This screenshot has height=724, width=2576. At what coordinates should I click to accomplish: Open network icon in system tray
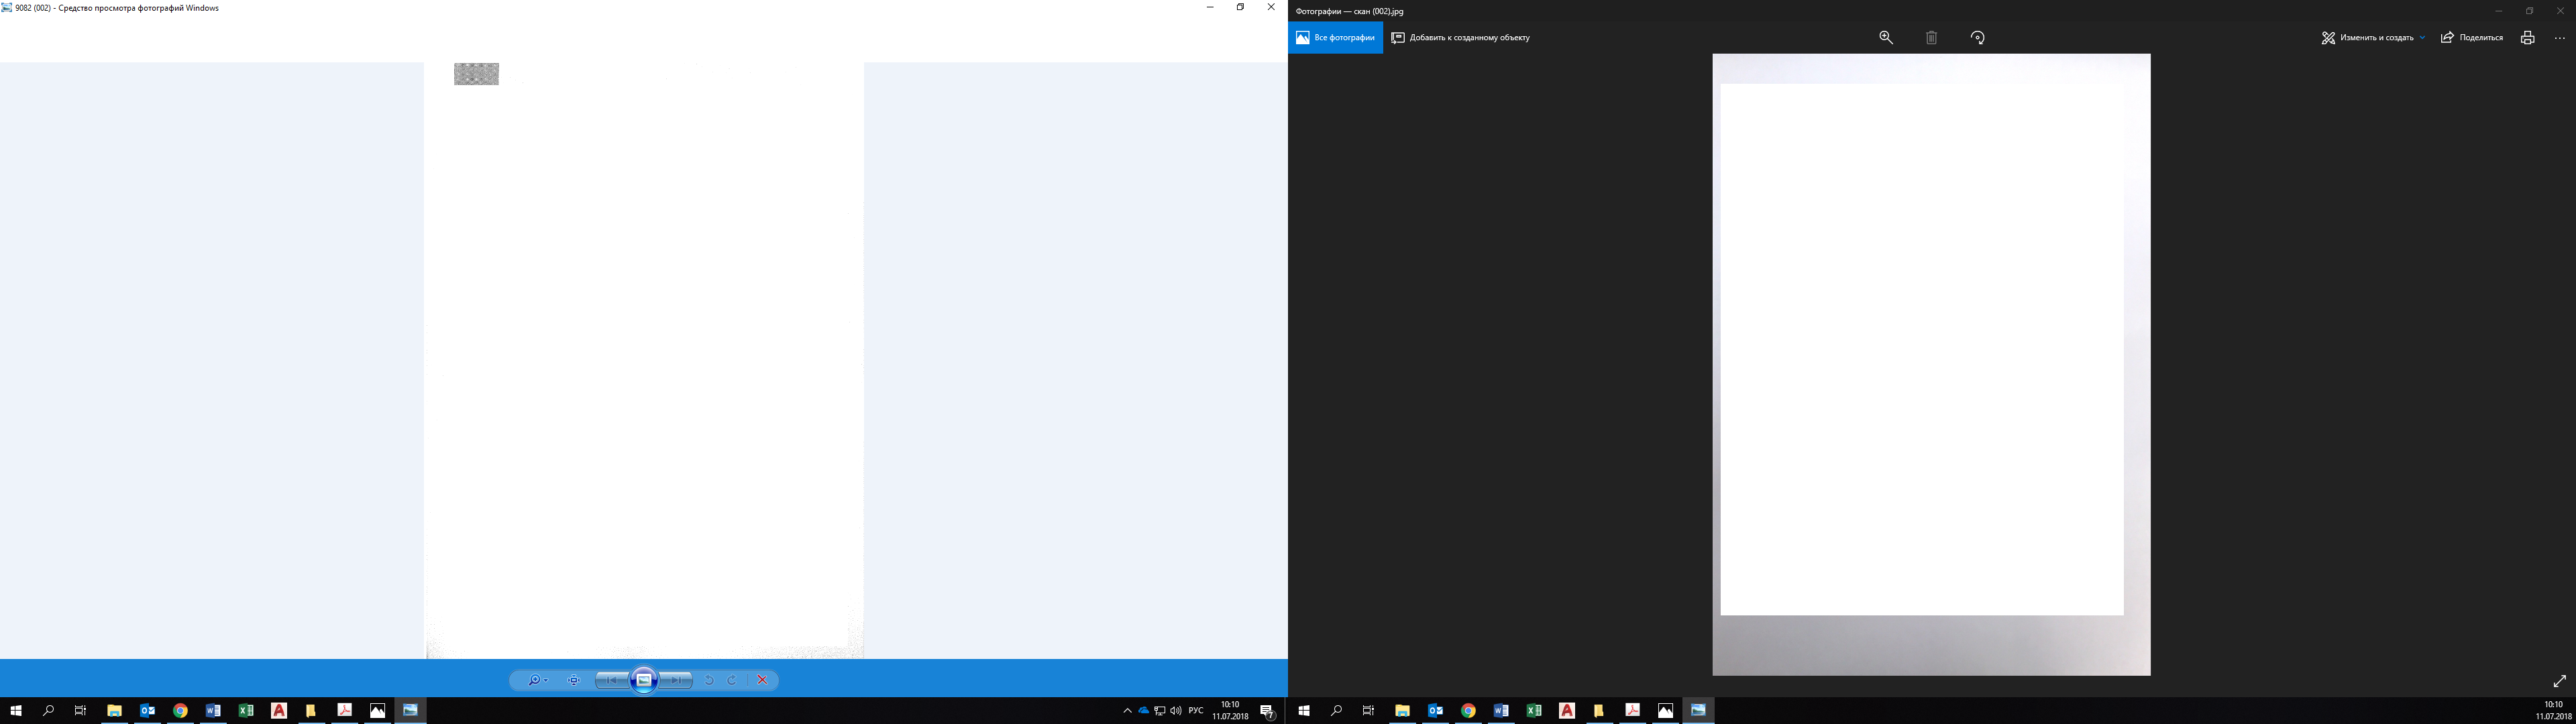[x=1160, y=711]
